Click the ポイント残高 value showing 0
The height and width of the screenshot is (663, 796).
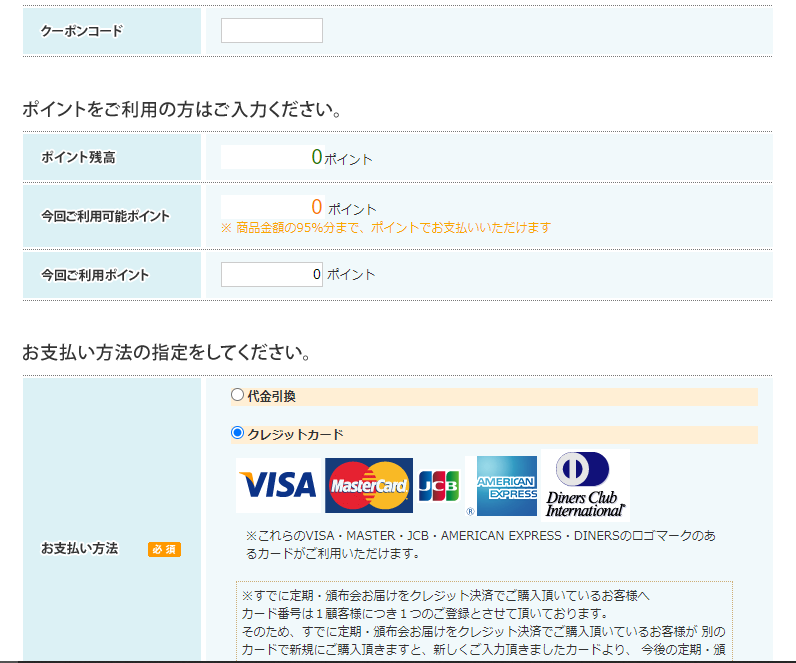[316, 157]
